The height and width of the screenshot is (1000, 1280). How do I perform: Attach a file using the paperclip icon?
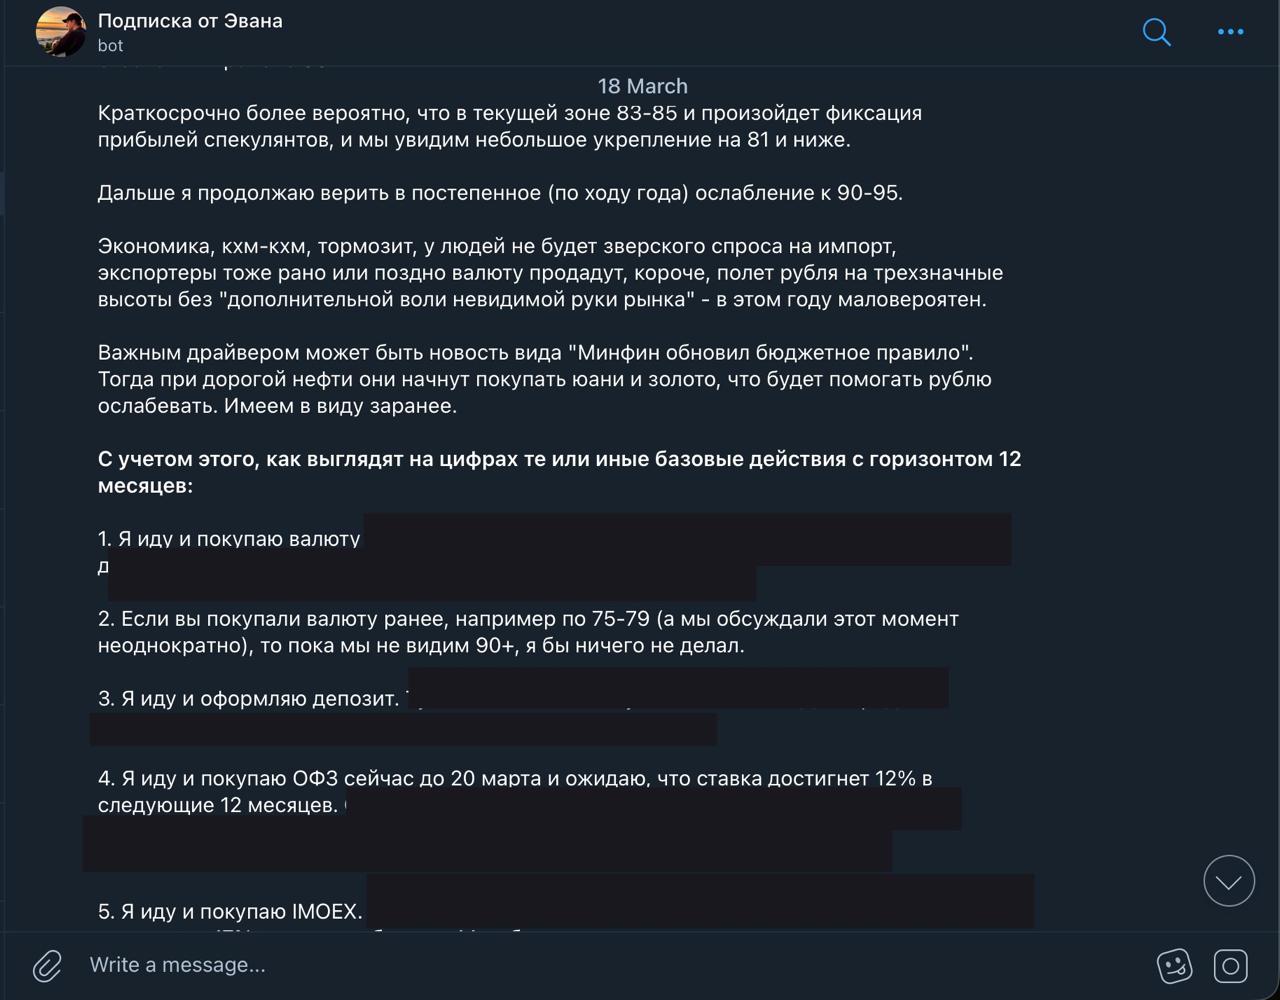[x=47, y=965]
